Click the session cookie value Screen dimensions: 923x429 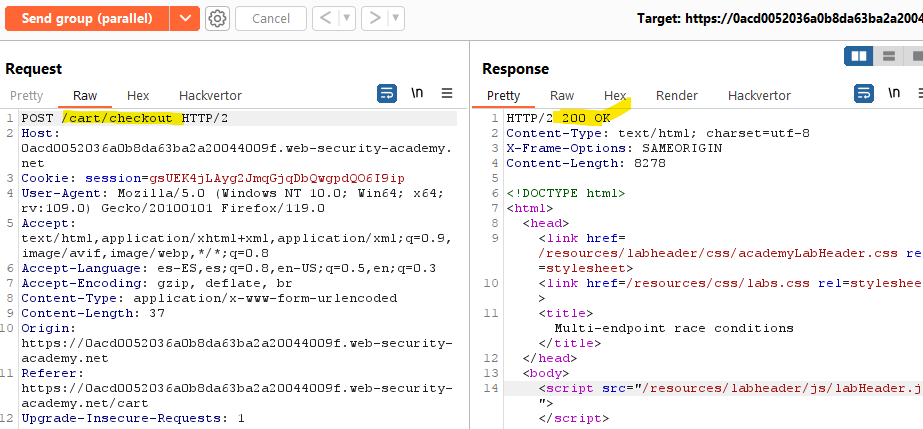point(277,178)
